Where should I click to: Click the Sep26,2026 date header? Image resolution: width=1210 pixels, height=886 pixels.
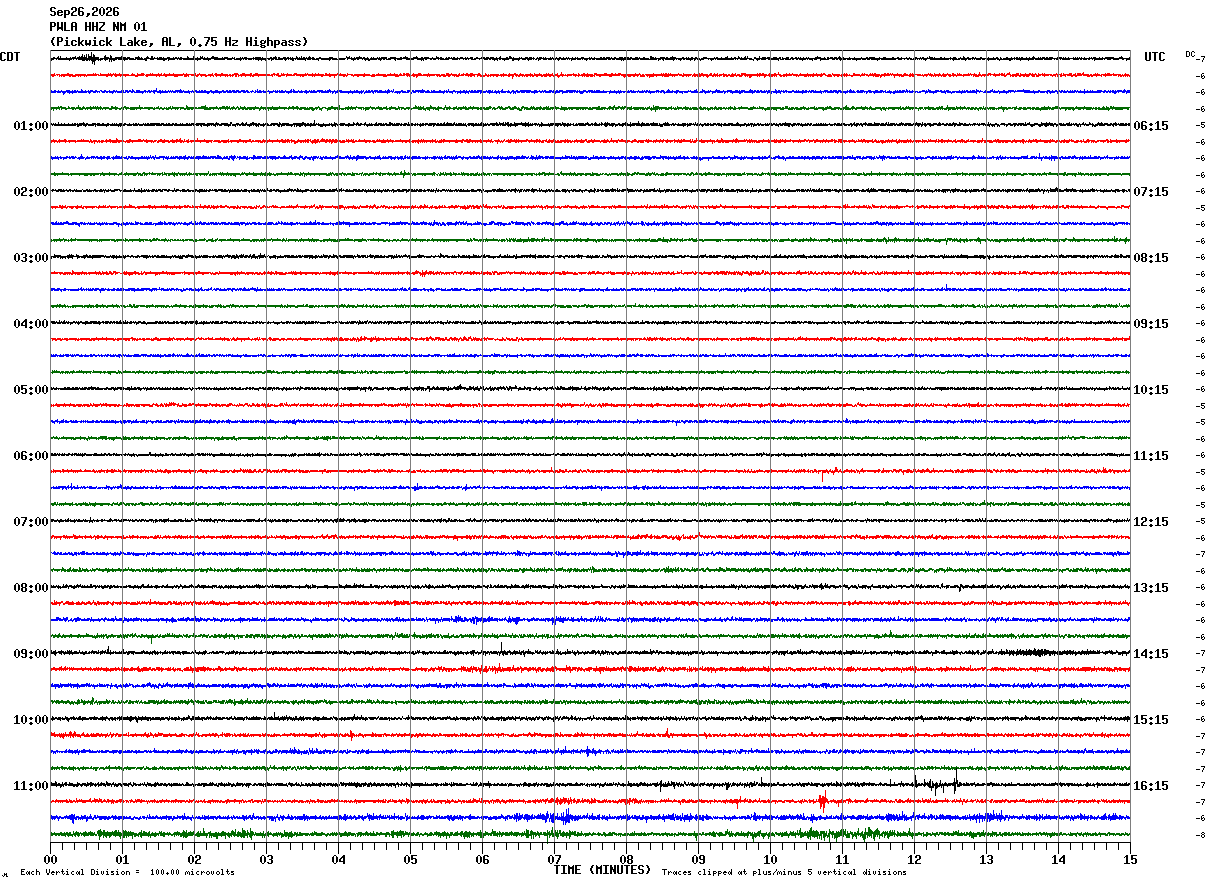pos(84,12)
